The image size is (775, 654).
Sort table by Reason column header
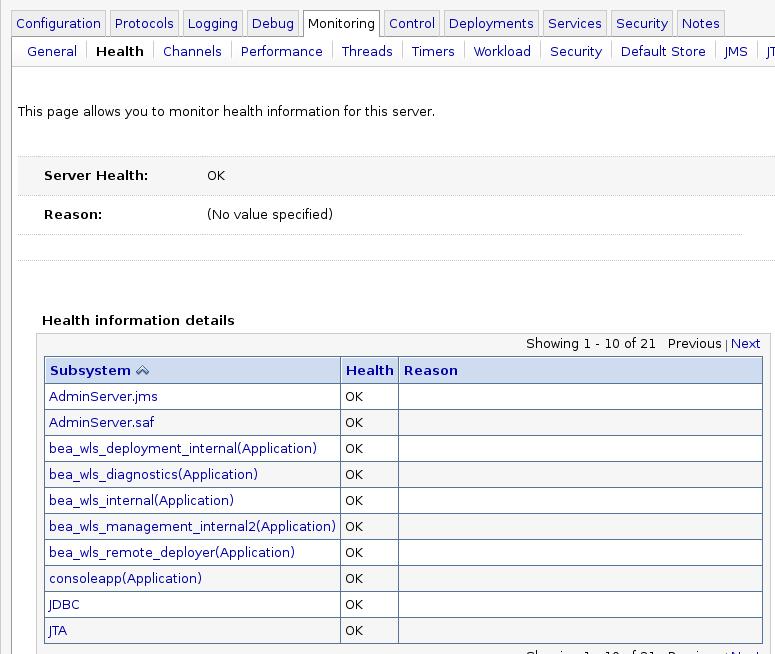(431, 370)
